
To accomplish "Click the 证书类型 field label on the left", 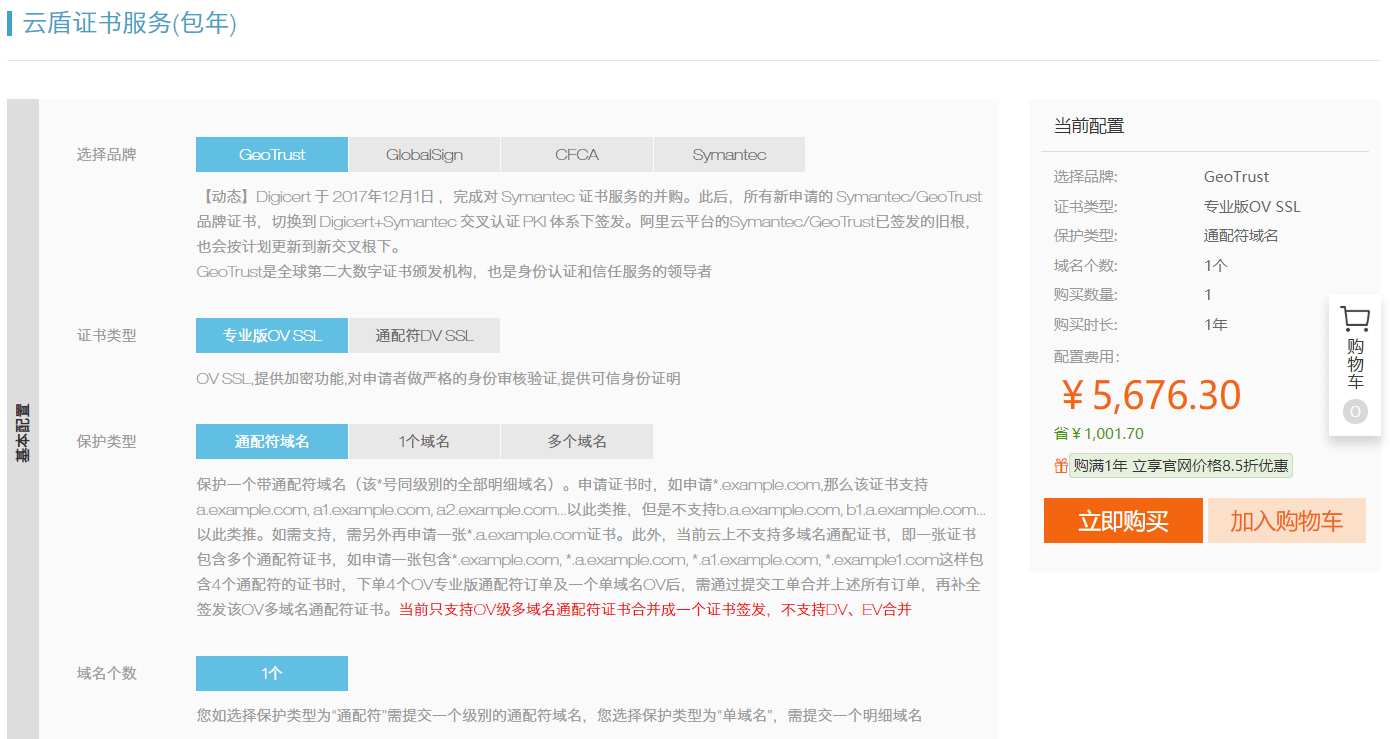I will pos(107,336).
